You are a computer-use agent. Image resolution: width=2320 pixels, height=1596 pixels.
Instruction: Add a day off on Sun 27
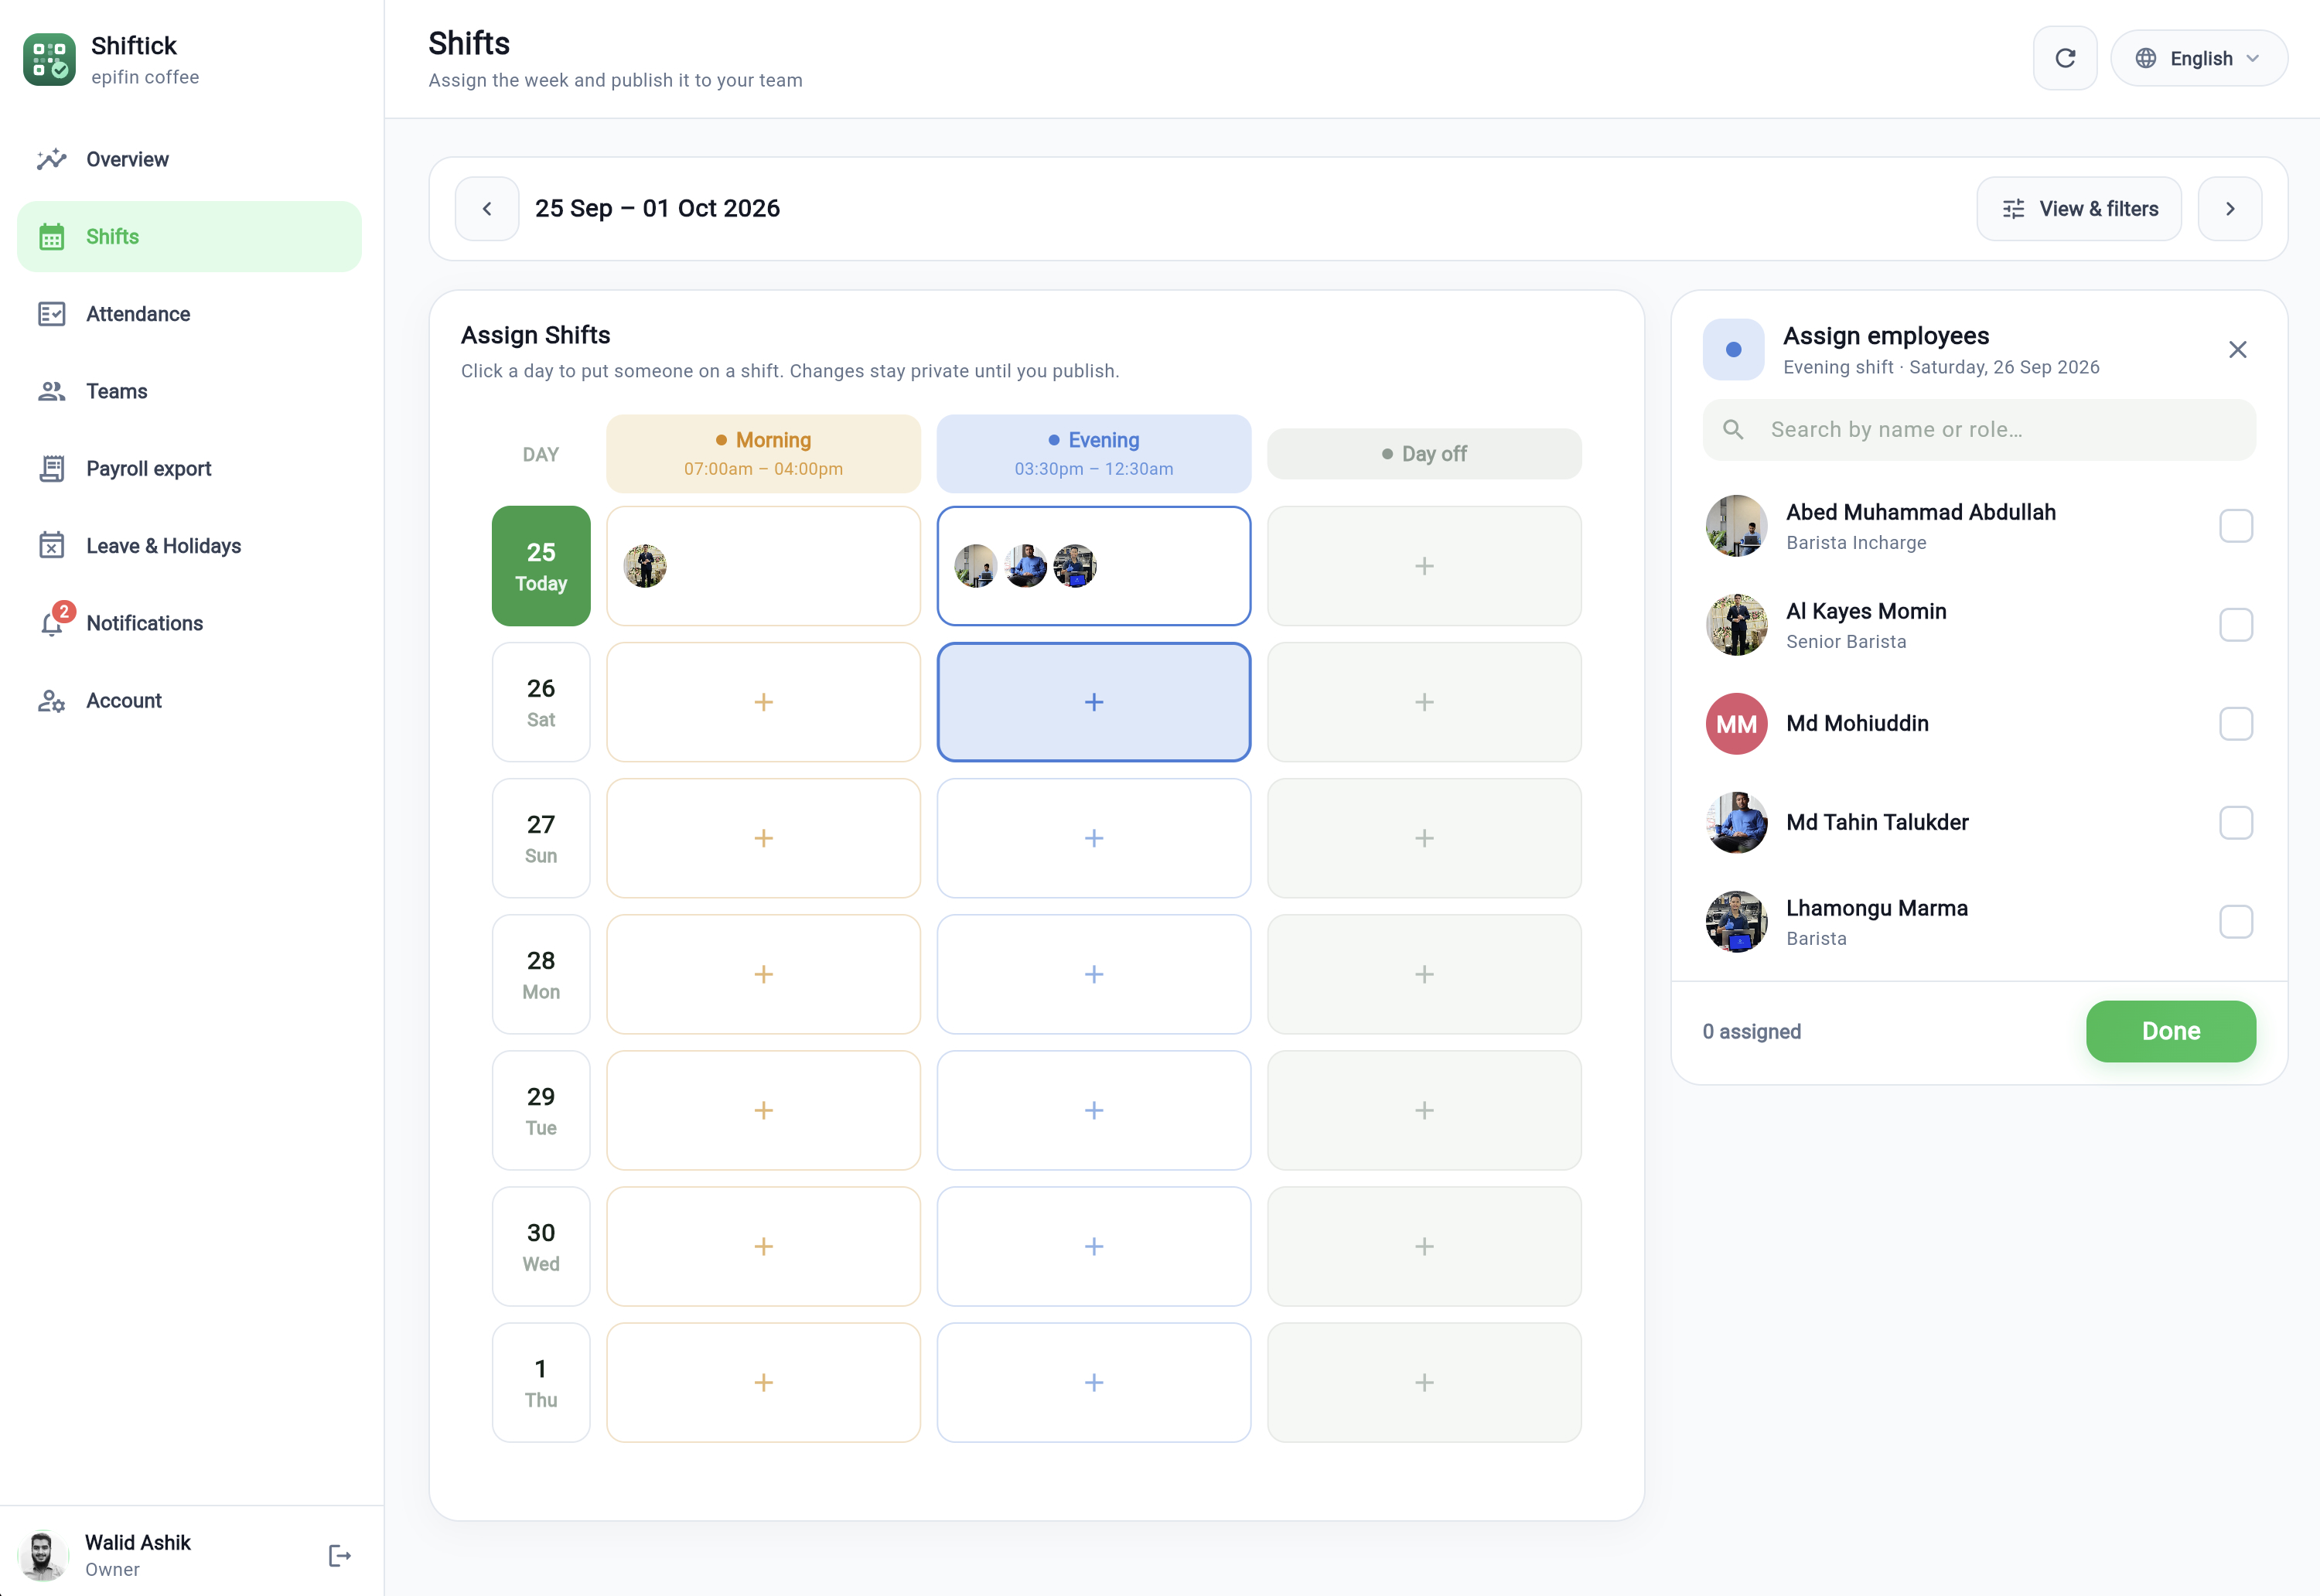pos(1424,838)
